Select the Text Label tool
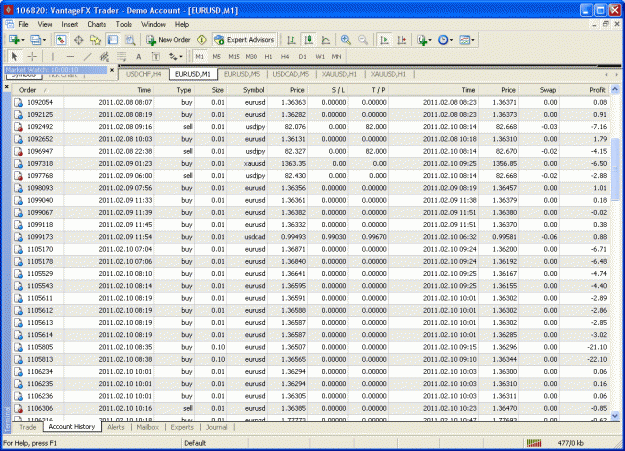Viewport: 625px width, 451px height. tap(156, 57)
